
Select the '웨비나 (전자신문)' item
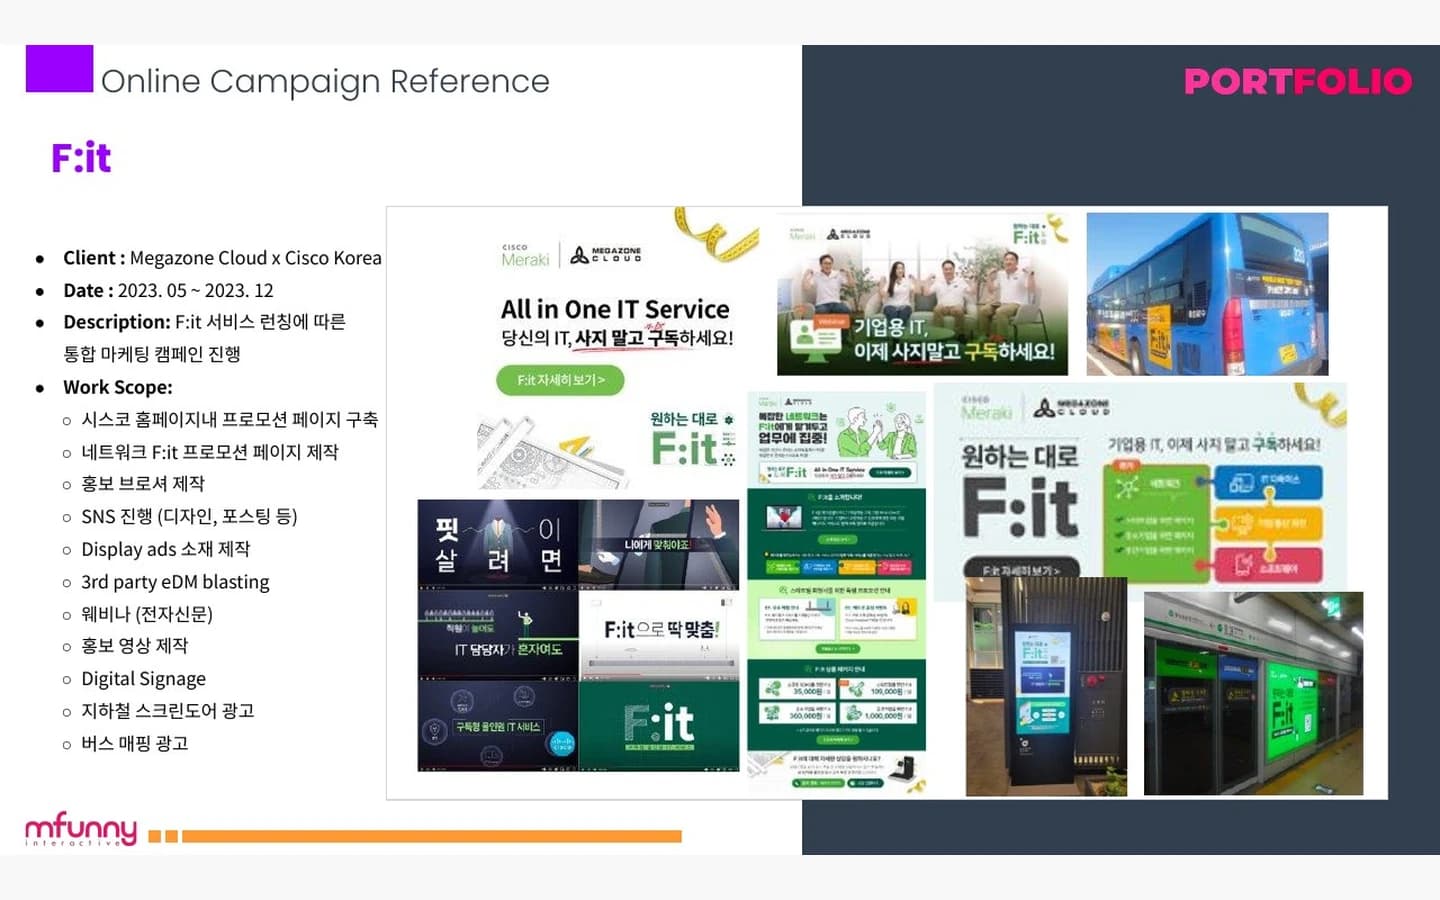146,614
